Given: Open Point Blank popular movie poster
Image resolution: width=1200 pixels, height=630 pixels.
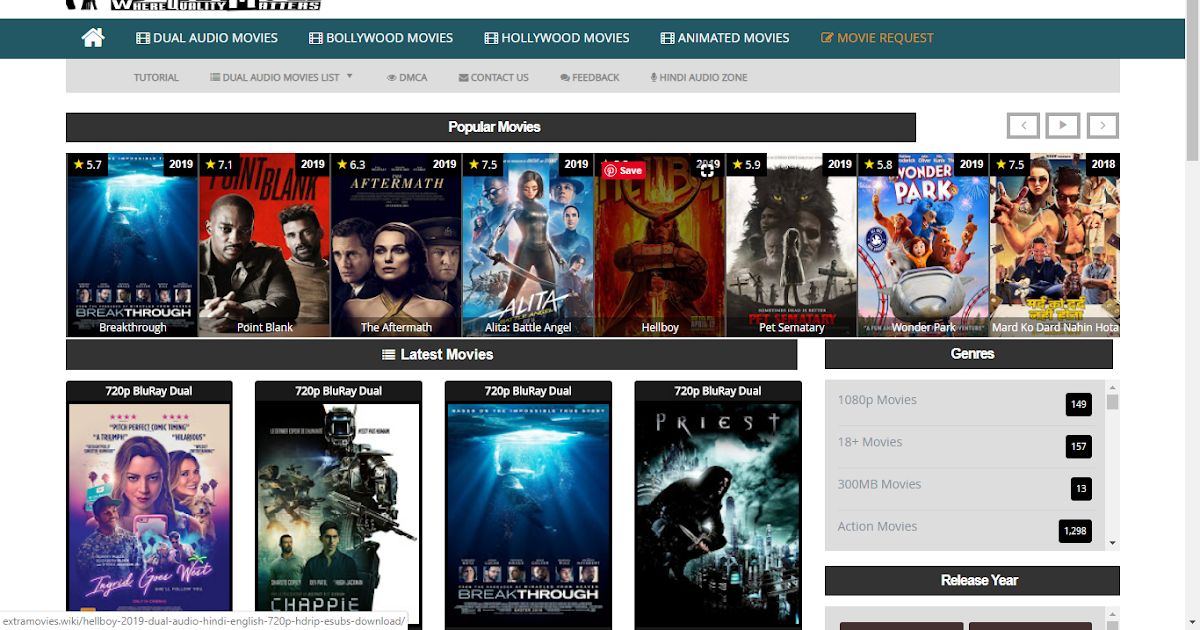Looking at the screenshot, I should (264, 245).
